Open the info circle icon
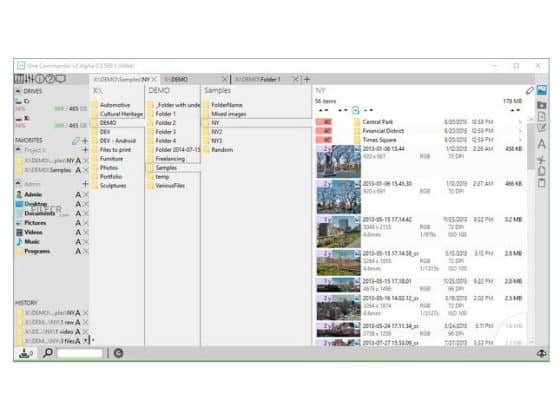The image size is (560, 420). [40, 79]
